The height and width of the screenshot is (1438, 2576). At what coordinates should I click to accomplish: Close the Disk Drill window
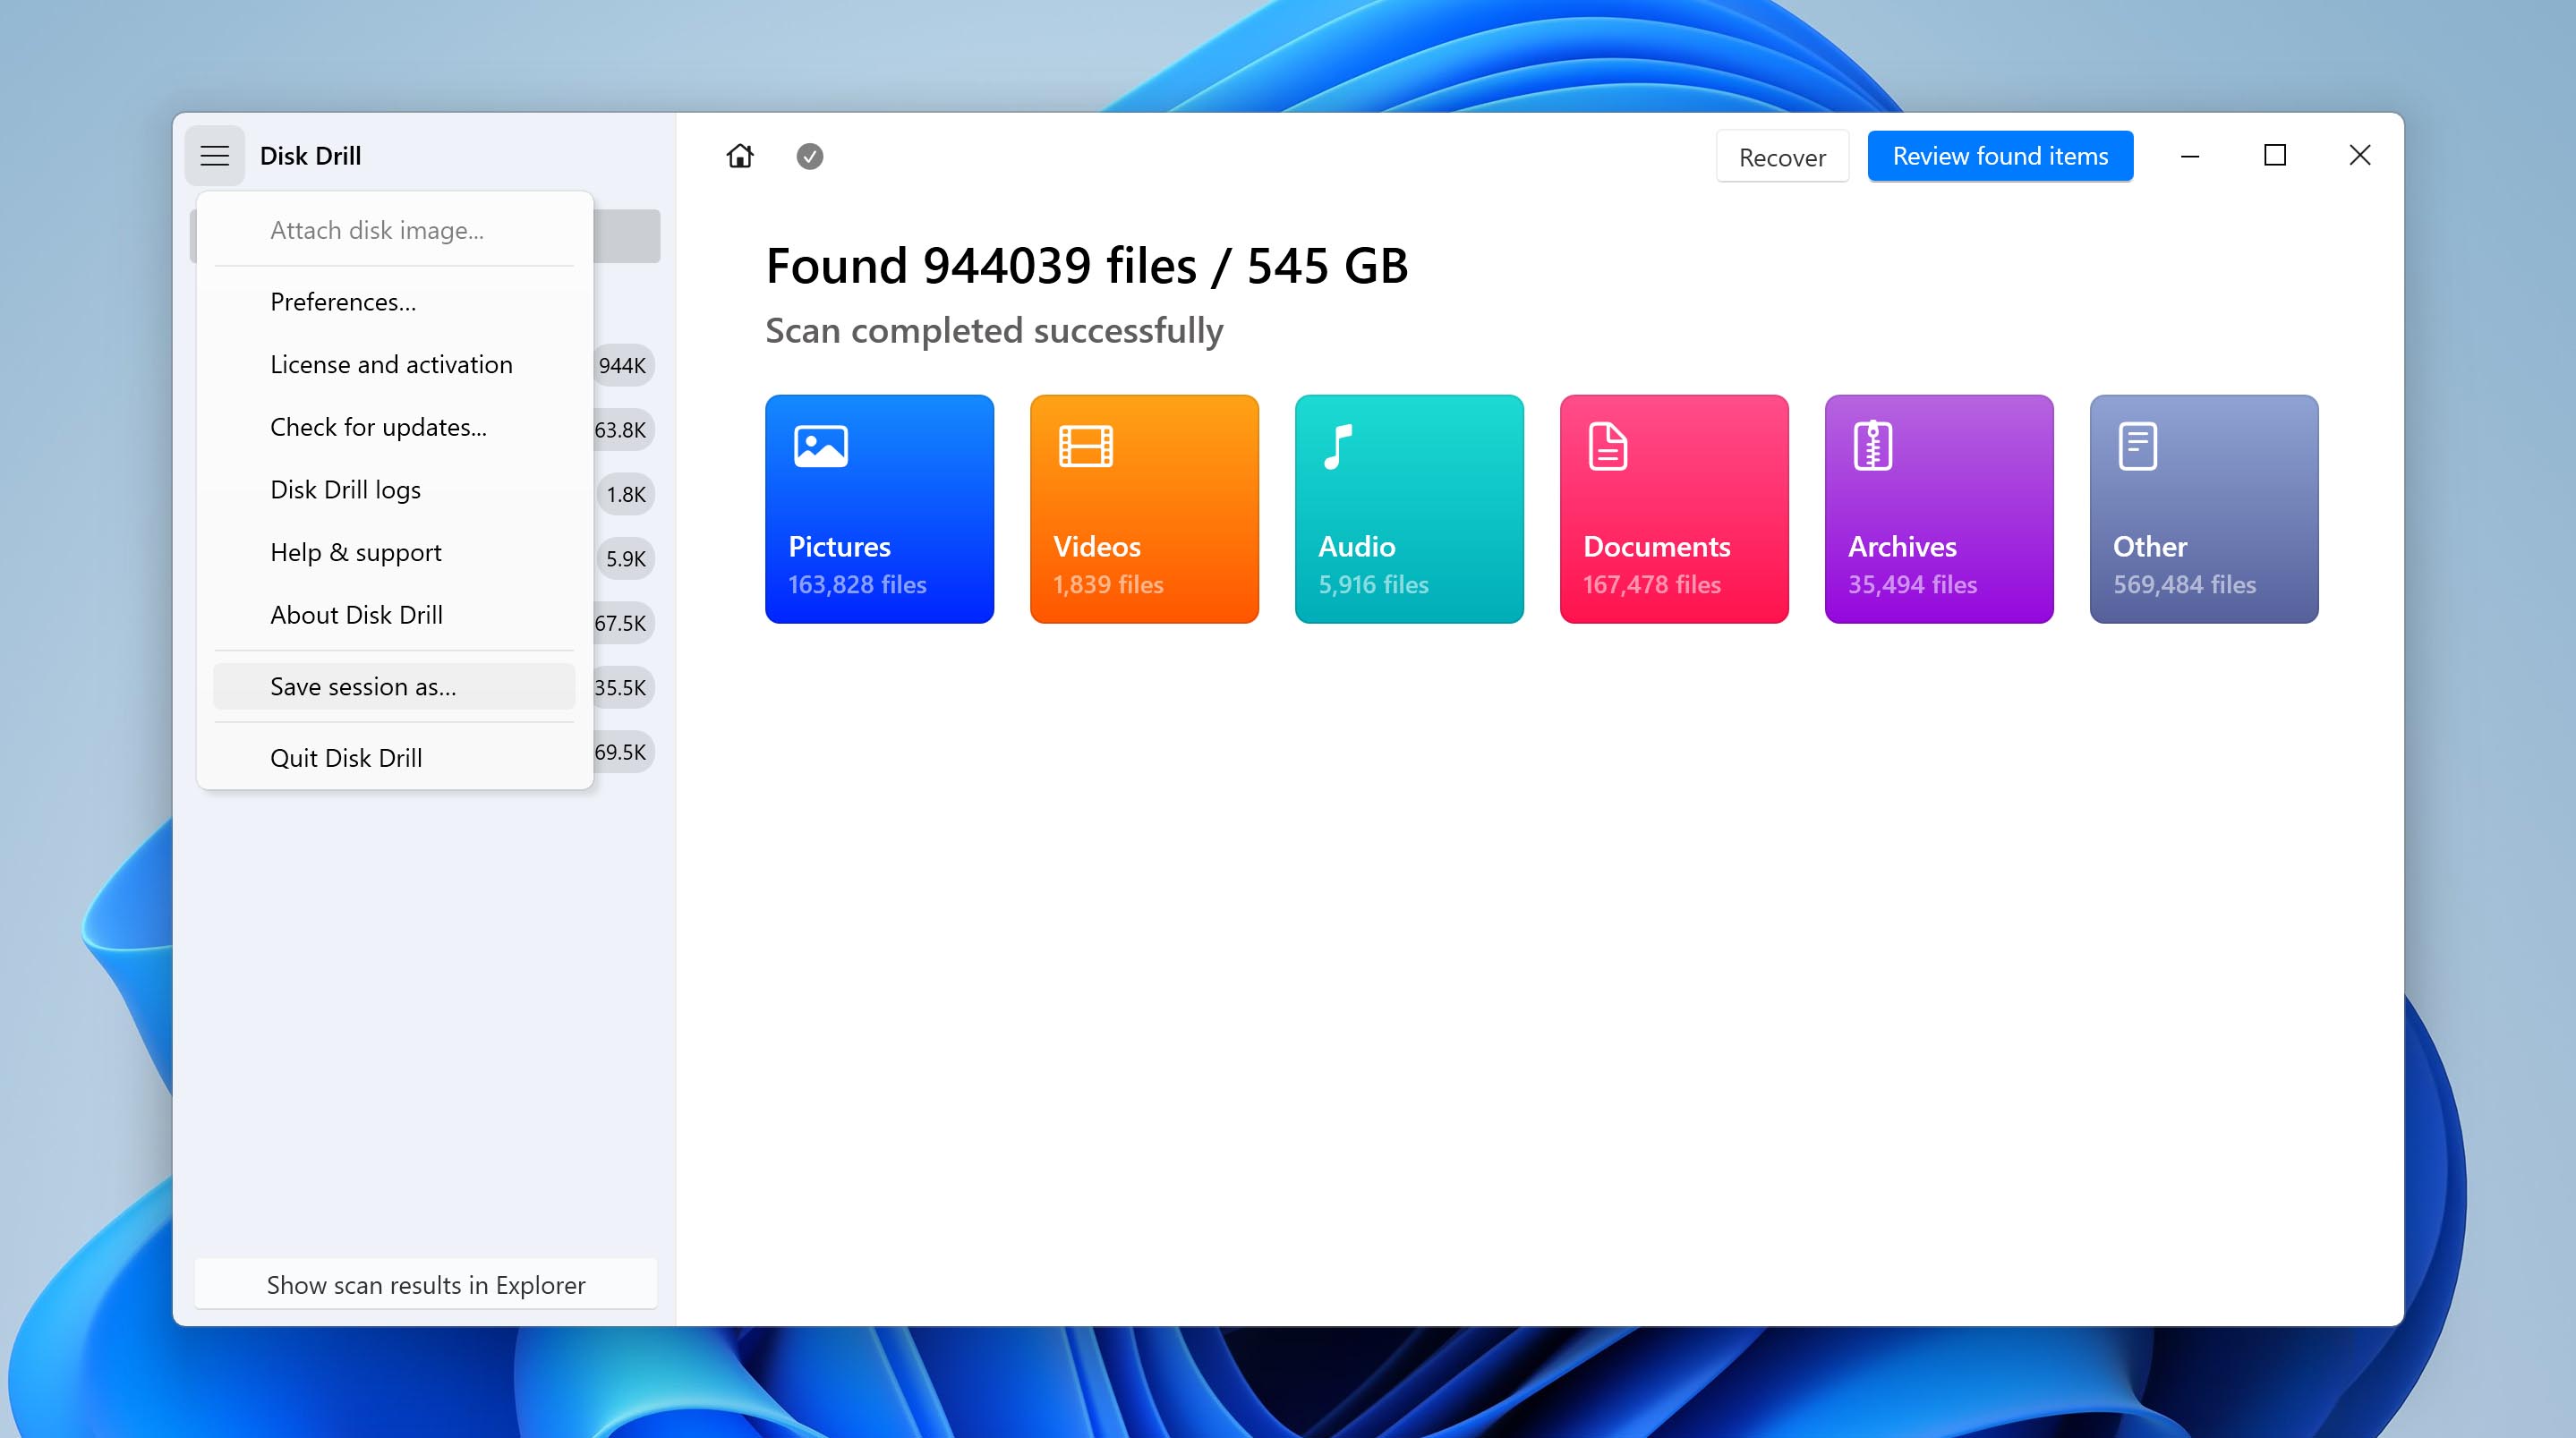(2360, 156)
